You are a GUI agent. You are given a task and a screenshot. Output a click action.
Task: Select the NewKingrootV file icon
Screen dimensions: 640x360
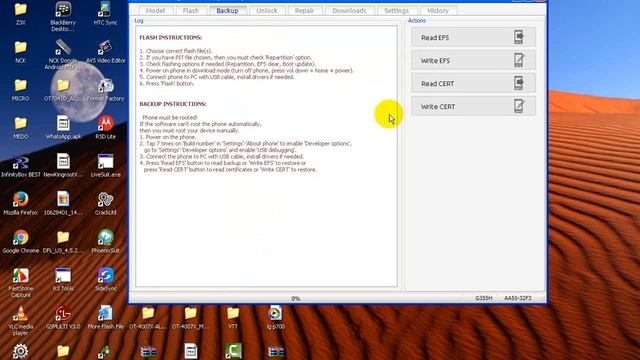(x=63, y=166)
